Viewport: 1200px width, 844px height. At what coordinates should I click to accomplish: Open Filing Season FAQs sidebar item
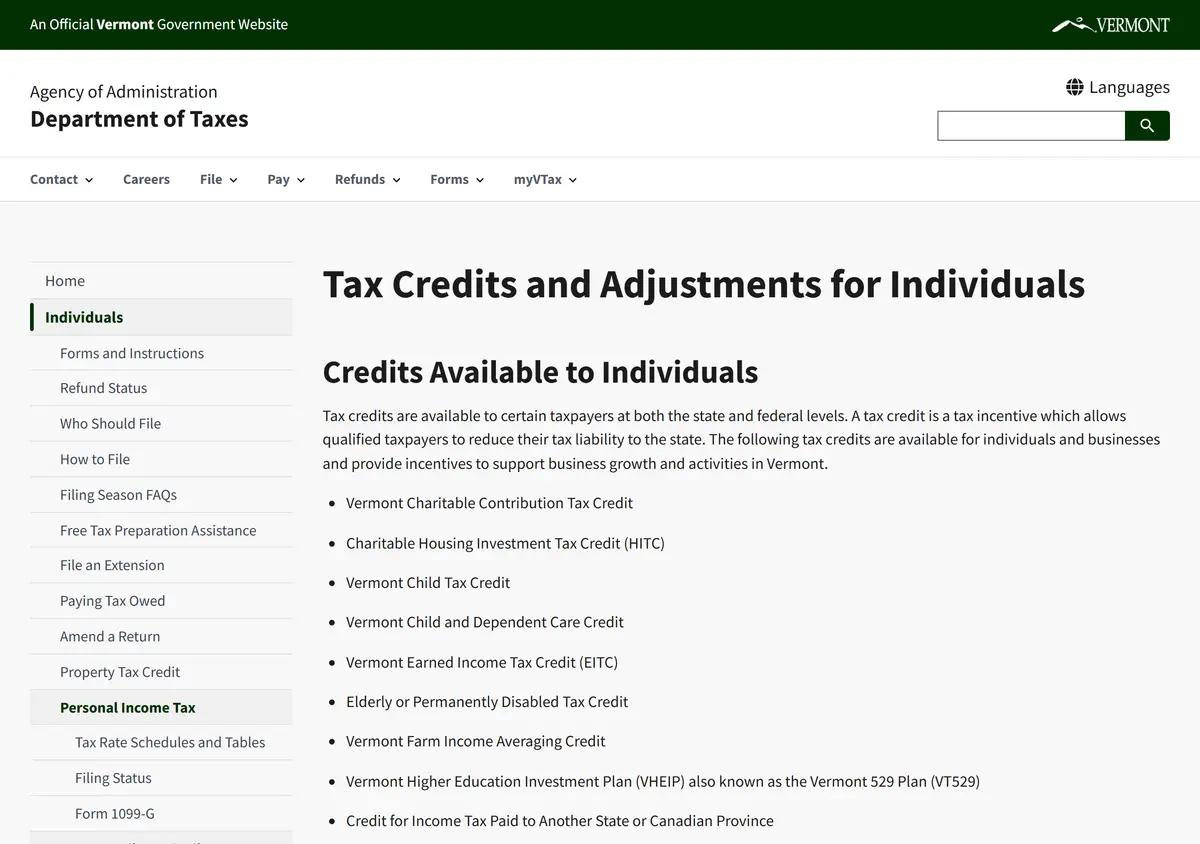[161, 495]
